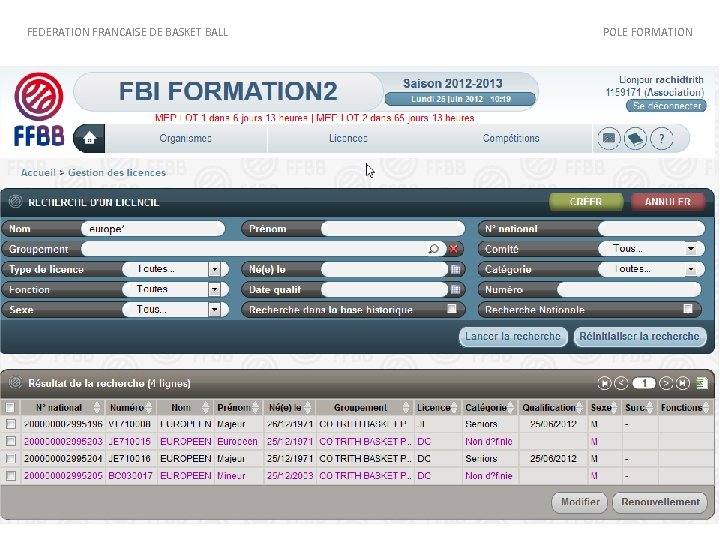Click the page number 1 field
720x540 pixels.
click(x=644, y=383)
